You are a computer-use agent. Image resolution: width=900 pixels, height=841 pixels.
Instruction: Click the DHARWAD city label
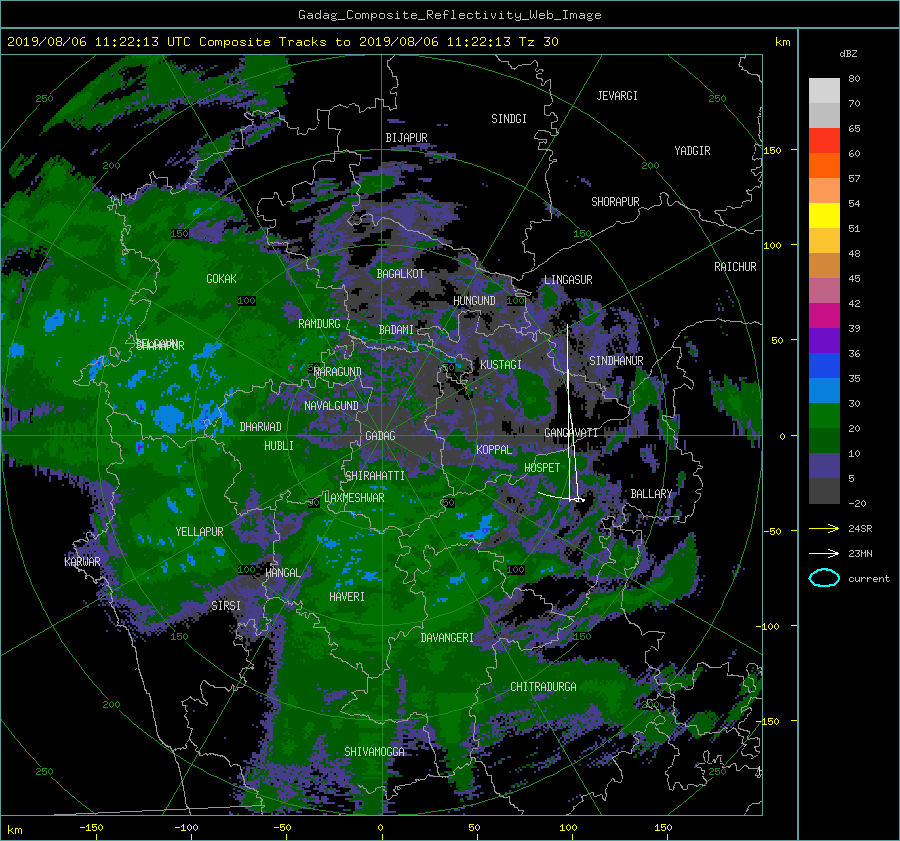(260, 427)
